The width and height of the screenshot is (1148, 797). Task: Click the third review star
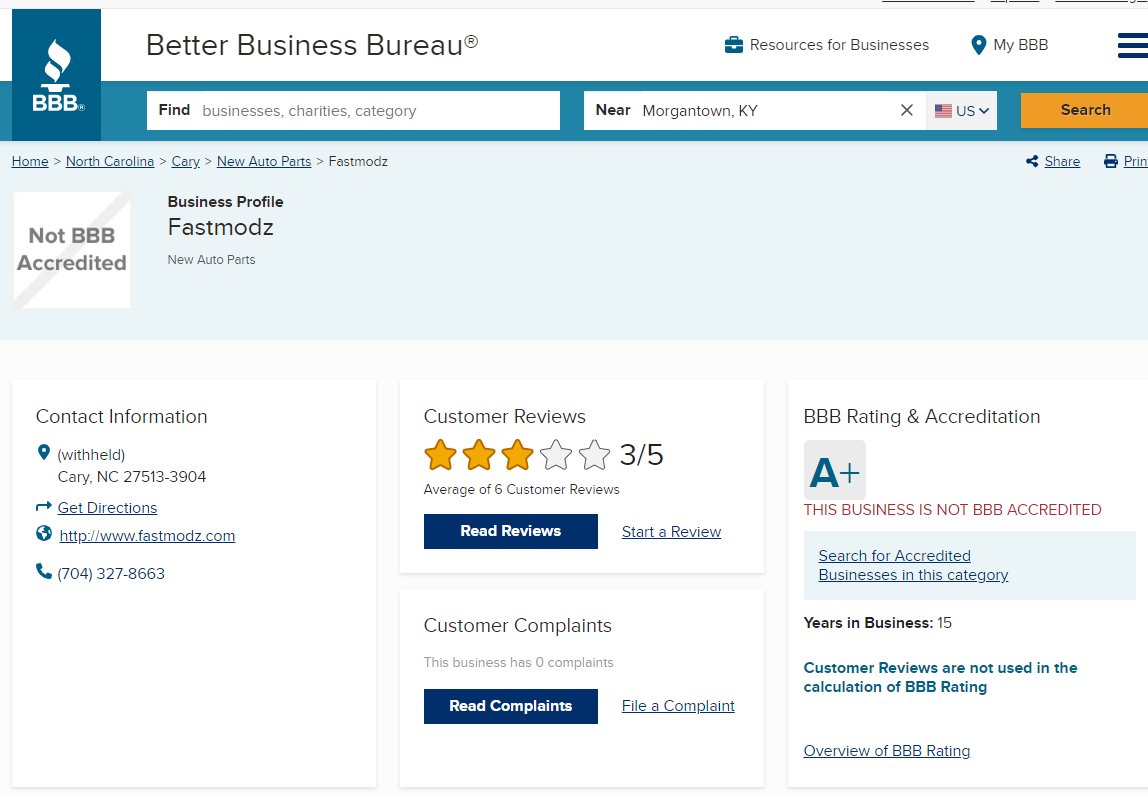pos(518,454)
